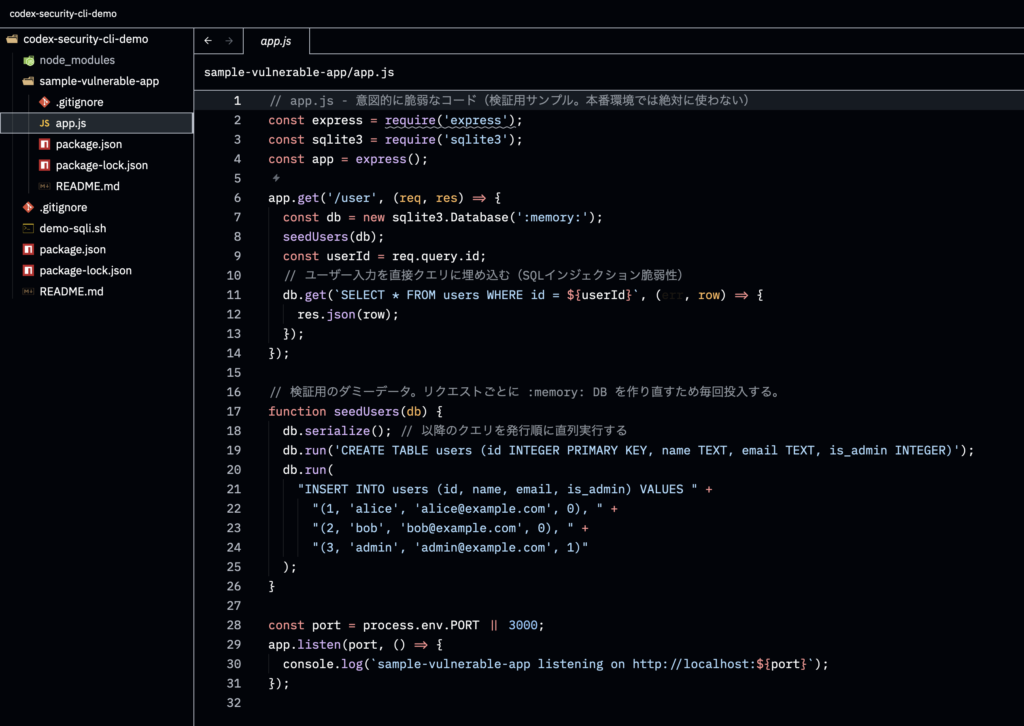Click '/user' route string on line 6
The width and height of the screenshot is (1024, 726).
[x=352, y=198]
